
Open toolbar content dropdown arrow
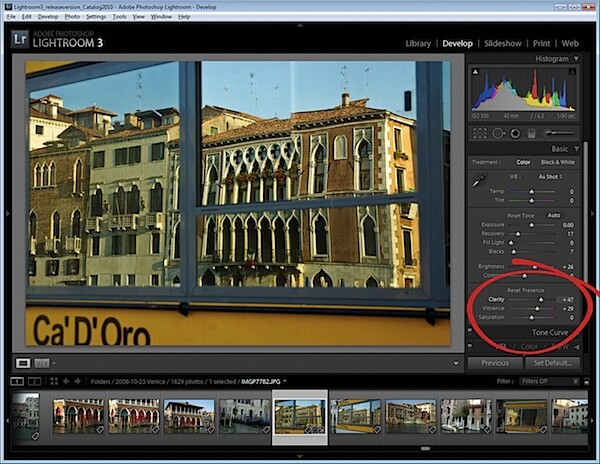pyautogui.click(x=456, y=363)
